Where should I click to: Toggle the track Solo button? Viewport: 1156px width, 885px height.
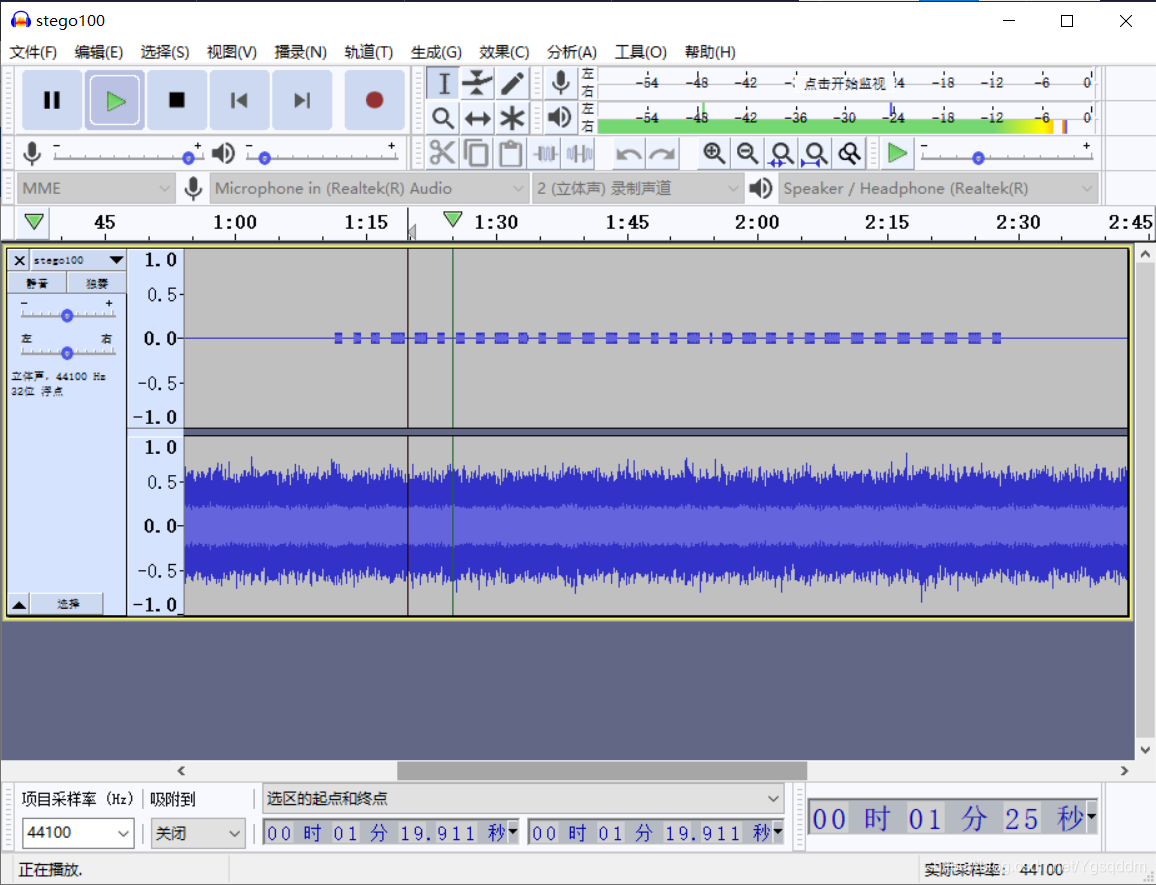97,283
